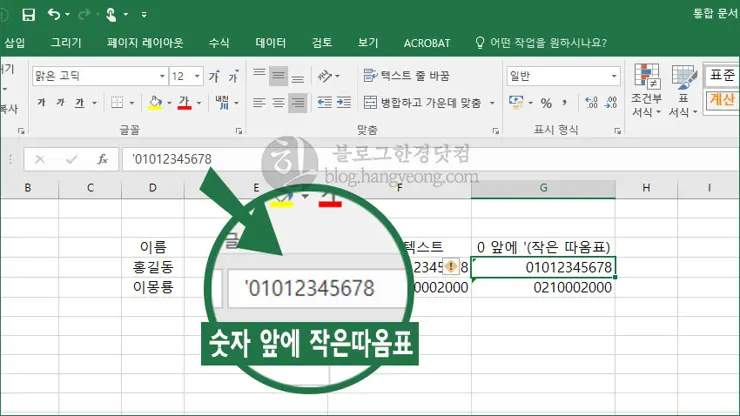Select top vertical alignment
Image resolution: width=740 pixels, height=416 pixels.
(259, 76)
